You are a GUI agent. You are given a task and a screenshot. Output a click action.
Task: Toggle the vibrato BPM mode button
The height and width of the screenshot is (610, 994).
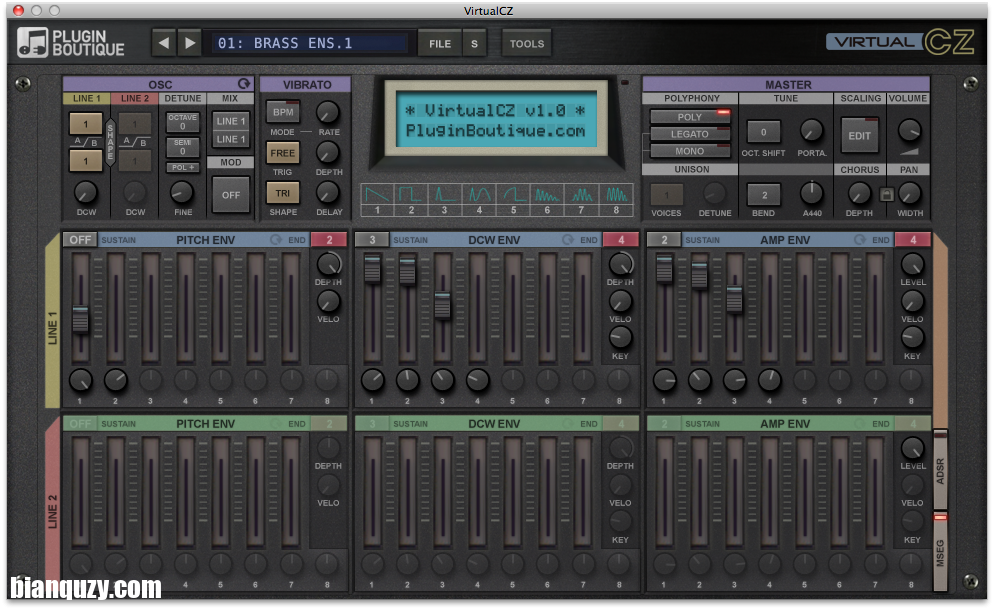pos(283,112)
